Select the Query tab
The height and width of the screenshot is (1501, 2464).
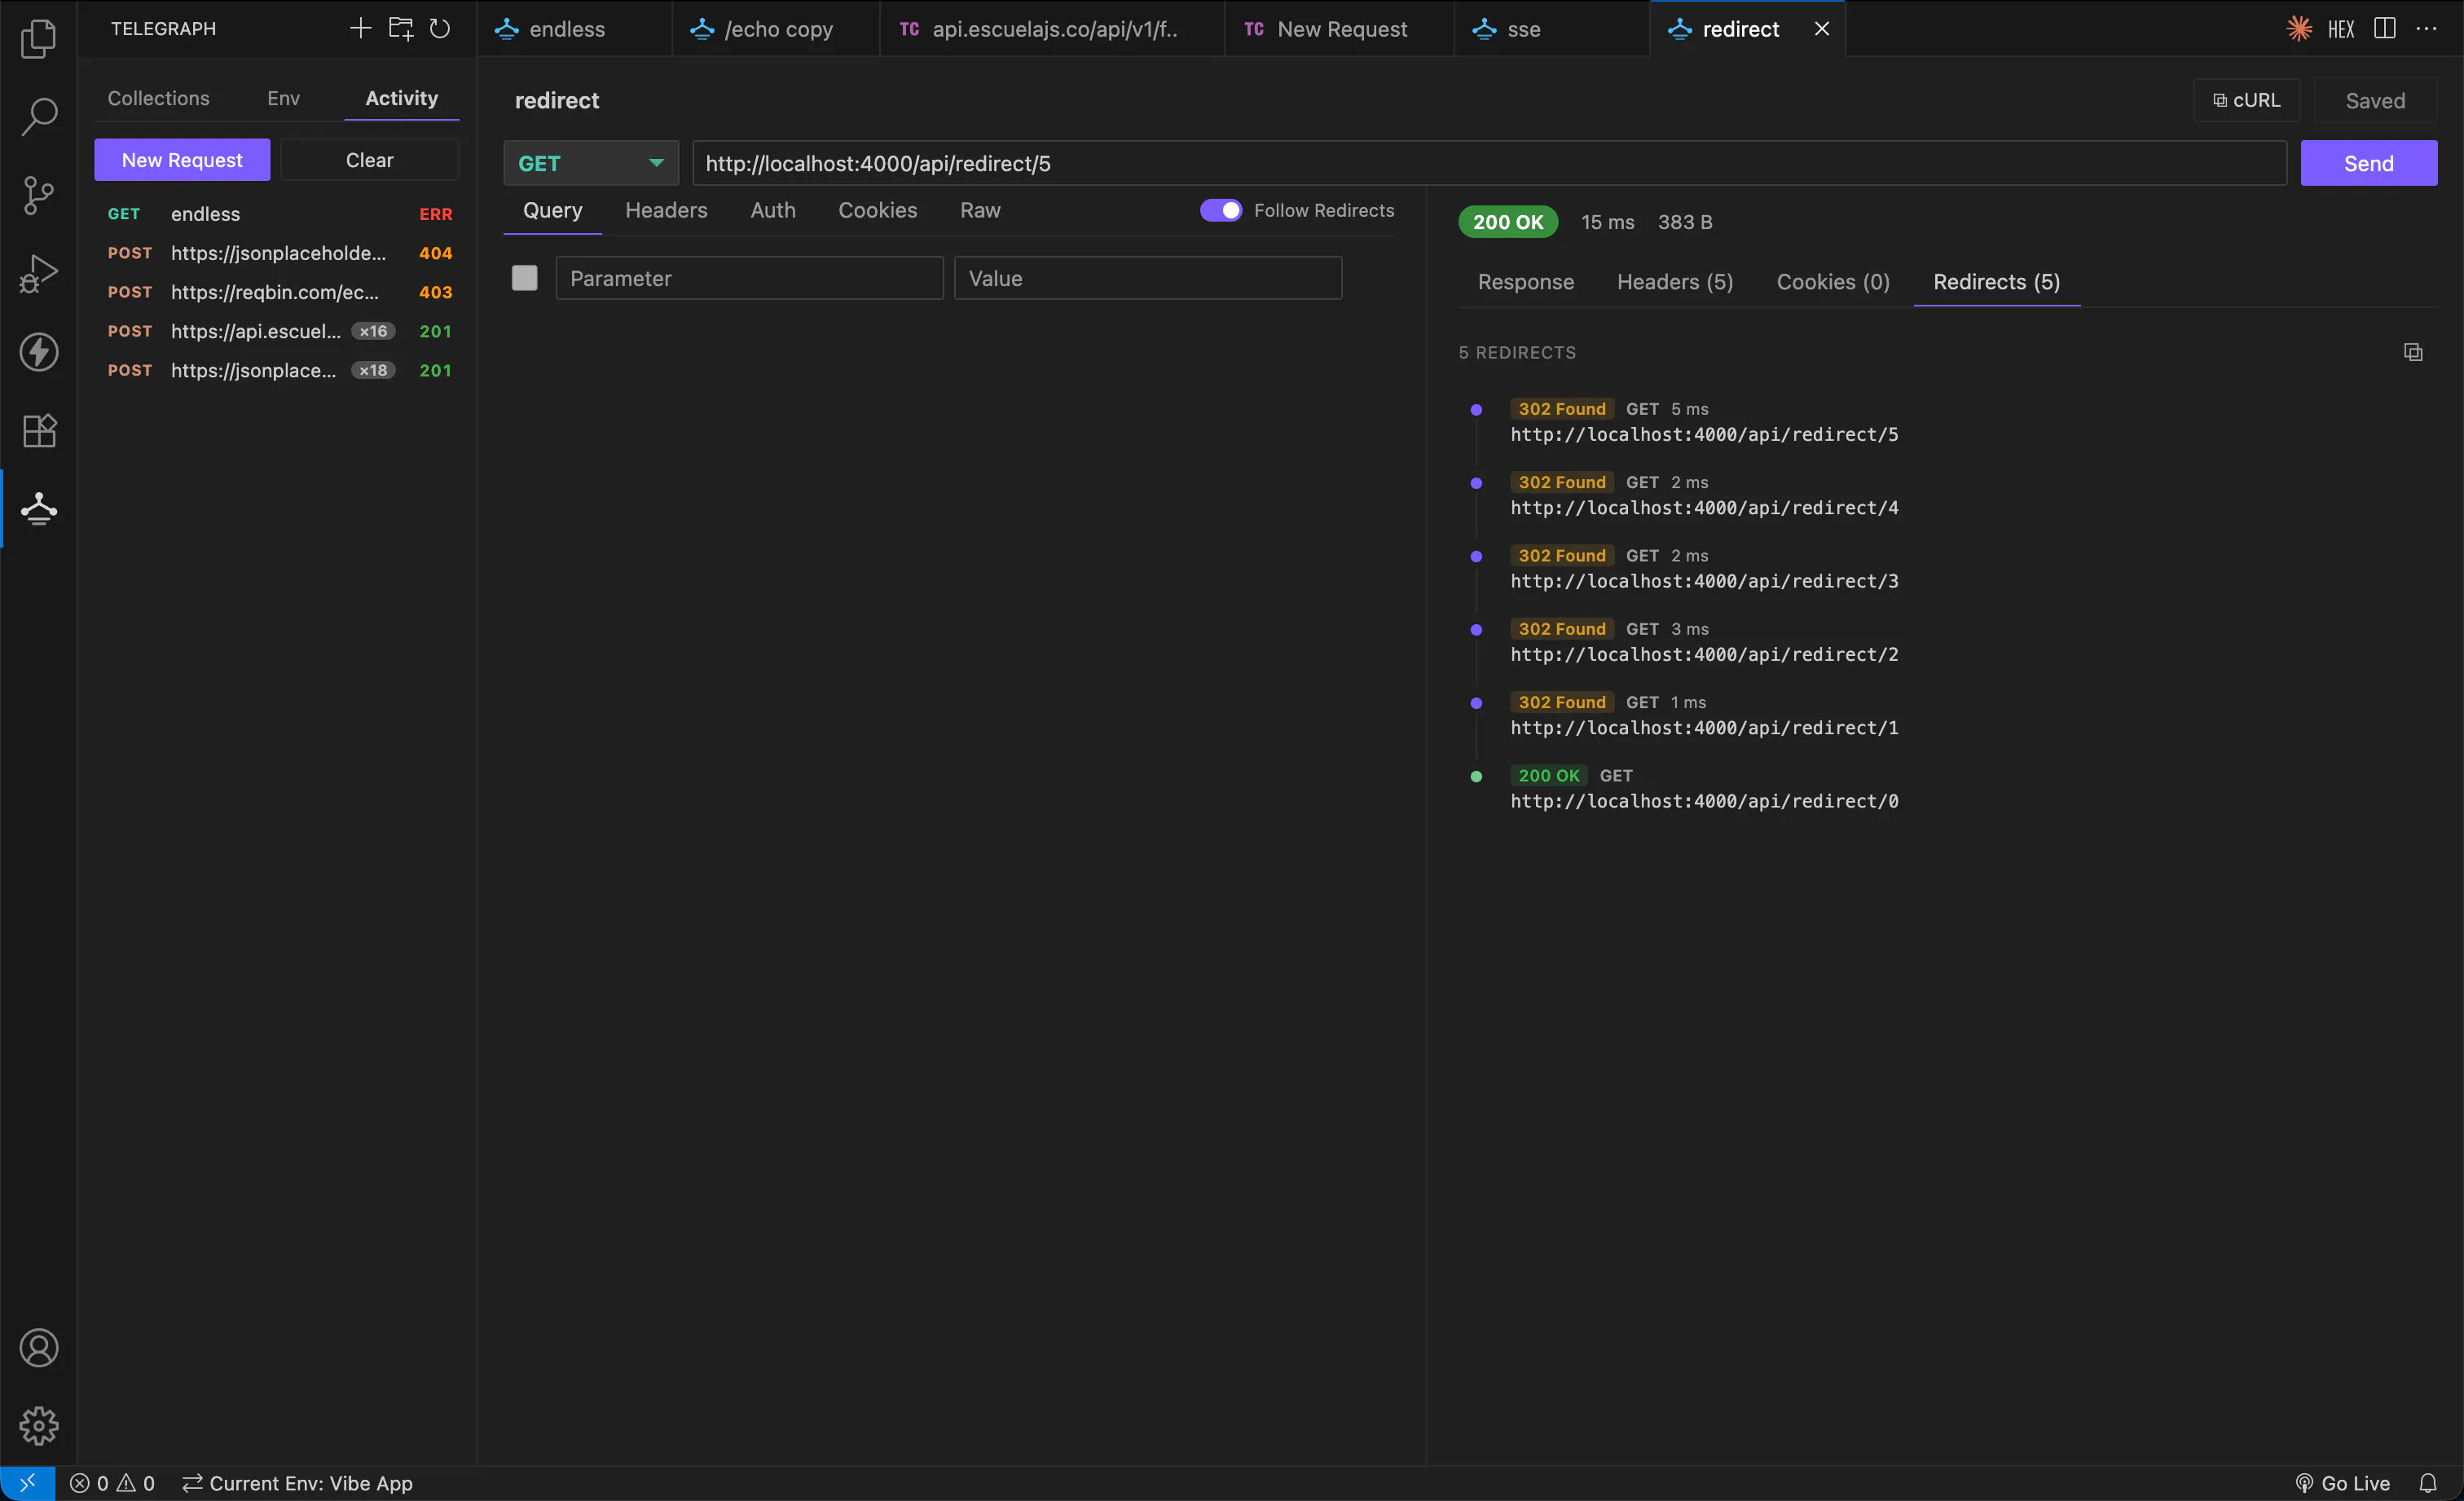point(552,210)
